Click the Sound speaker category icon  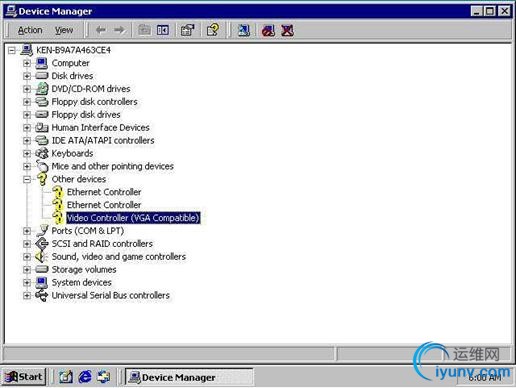(41, 256)
